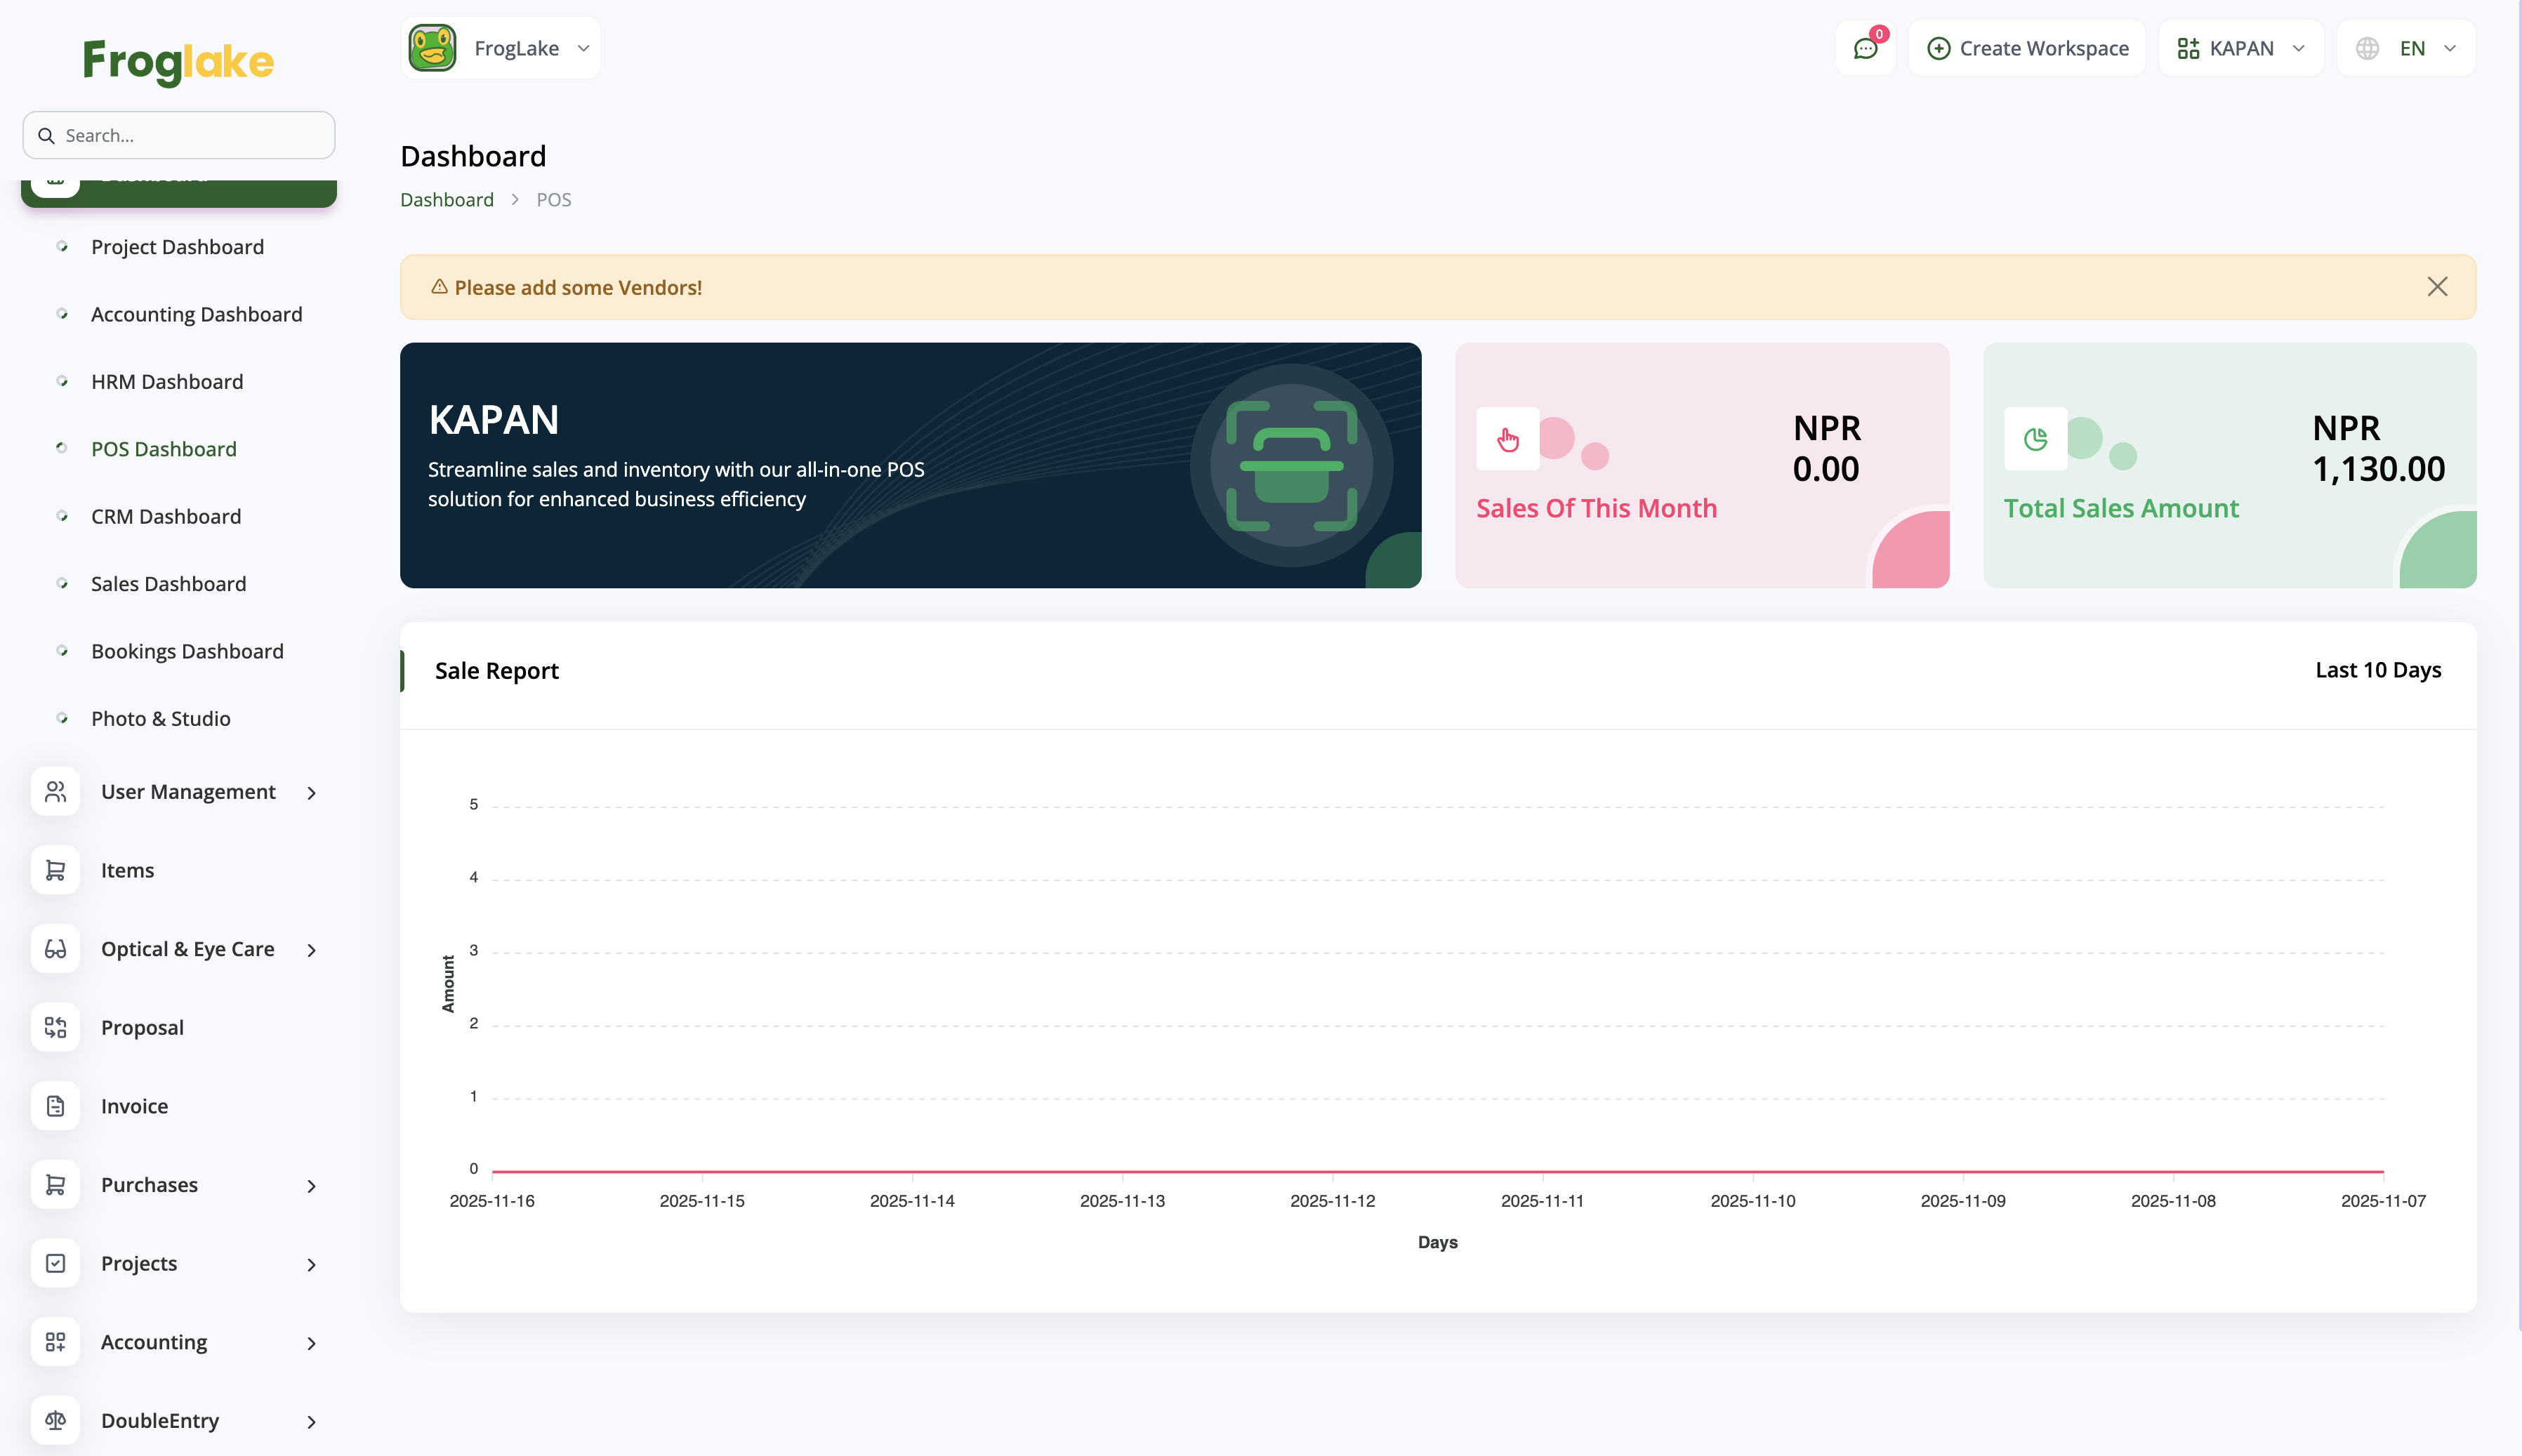Viewport: 2522px width, 1456px height.
Task: Open the KAPAN workspace dropdown
Action: [x=2240, y=49]
